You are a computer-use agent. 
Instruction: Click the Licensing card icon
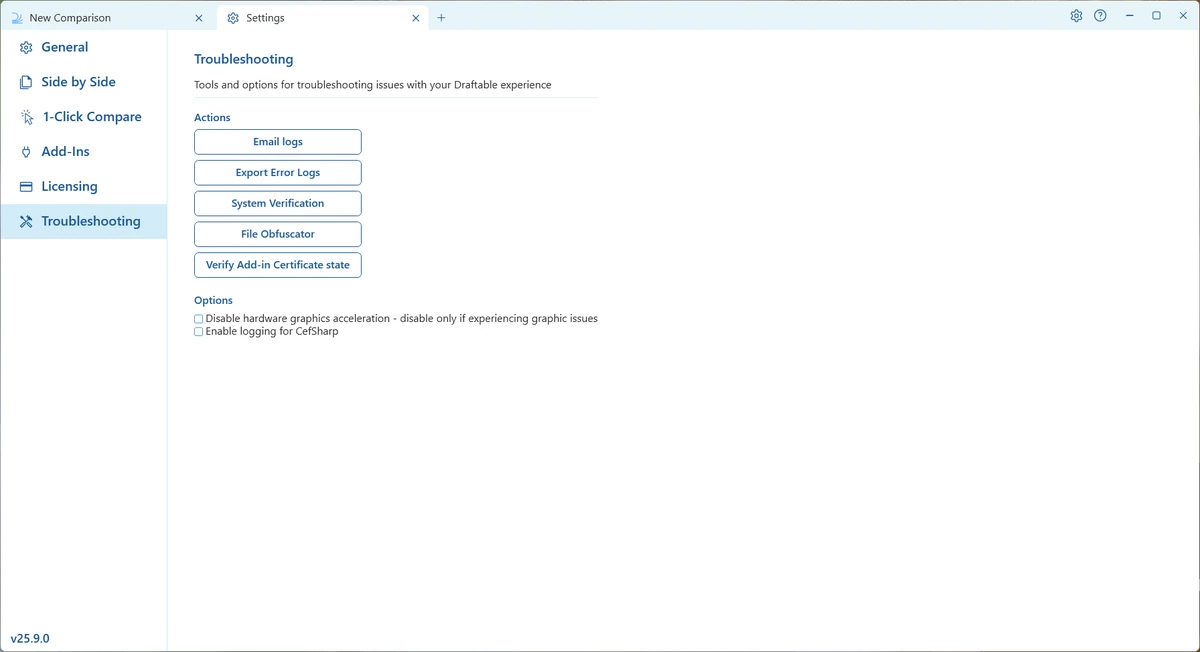tap(27, 187)
